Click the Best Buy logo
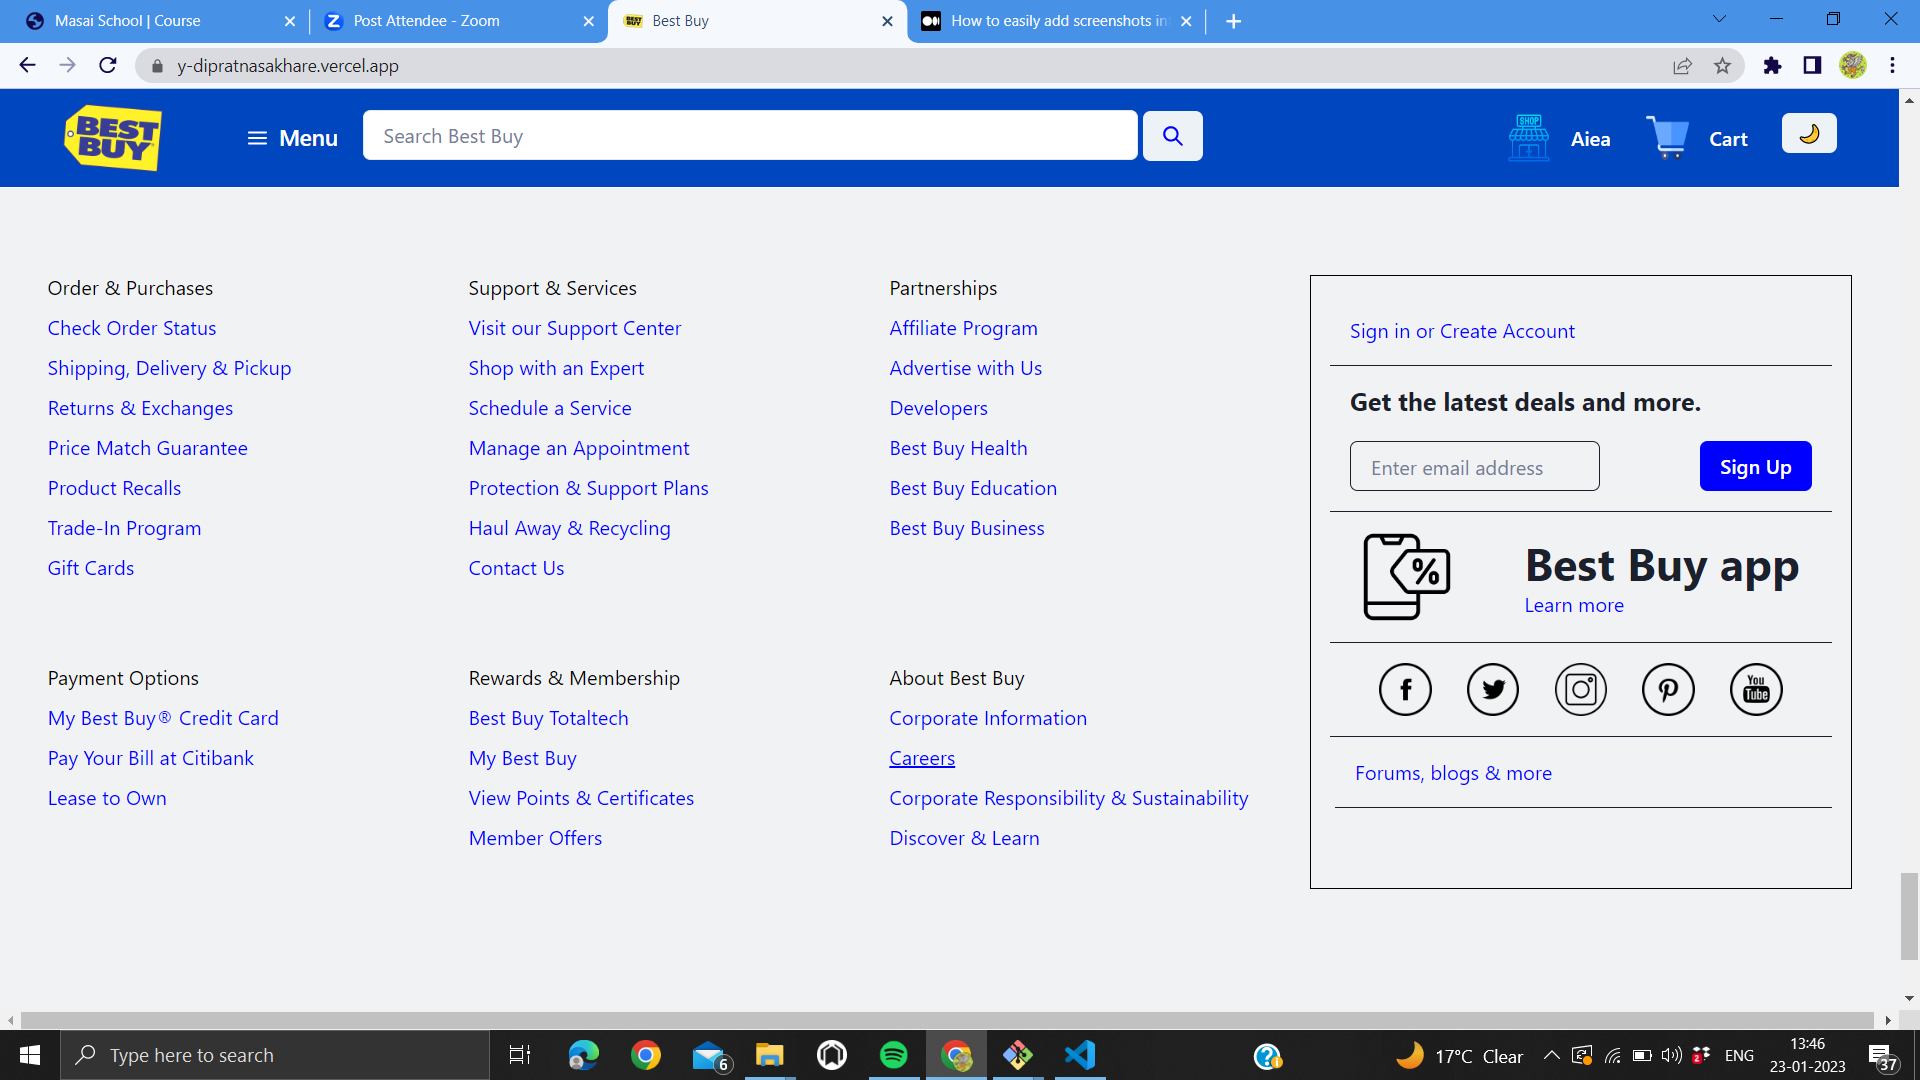The image size is (1920, 1080). pyautogui.click(x=113, y=138)
